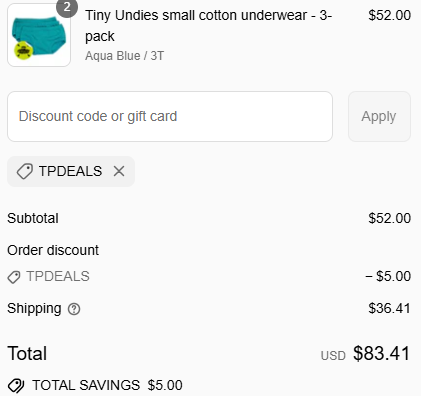
Task: Click the $83.41 total amount
Action: click(382, 353)
